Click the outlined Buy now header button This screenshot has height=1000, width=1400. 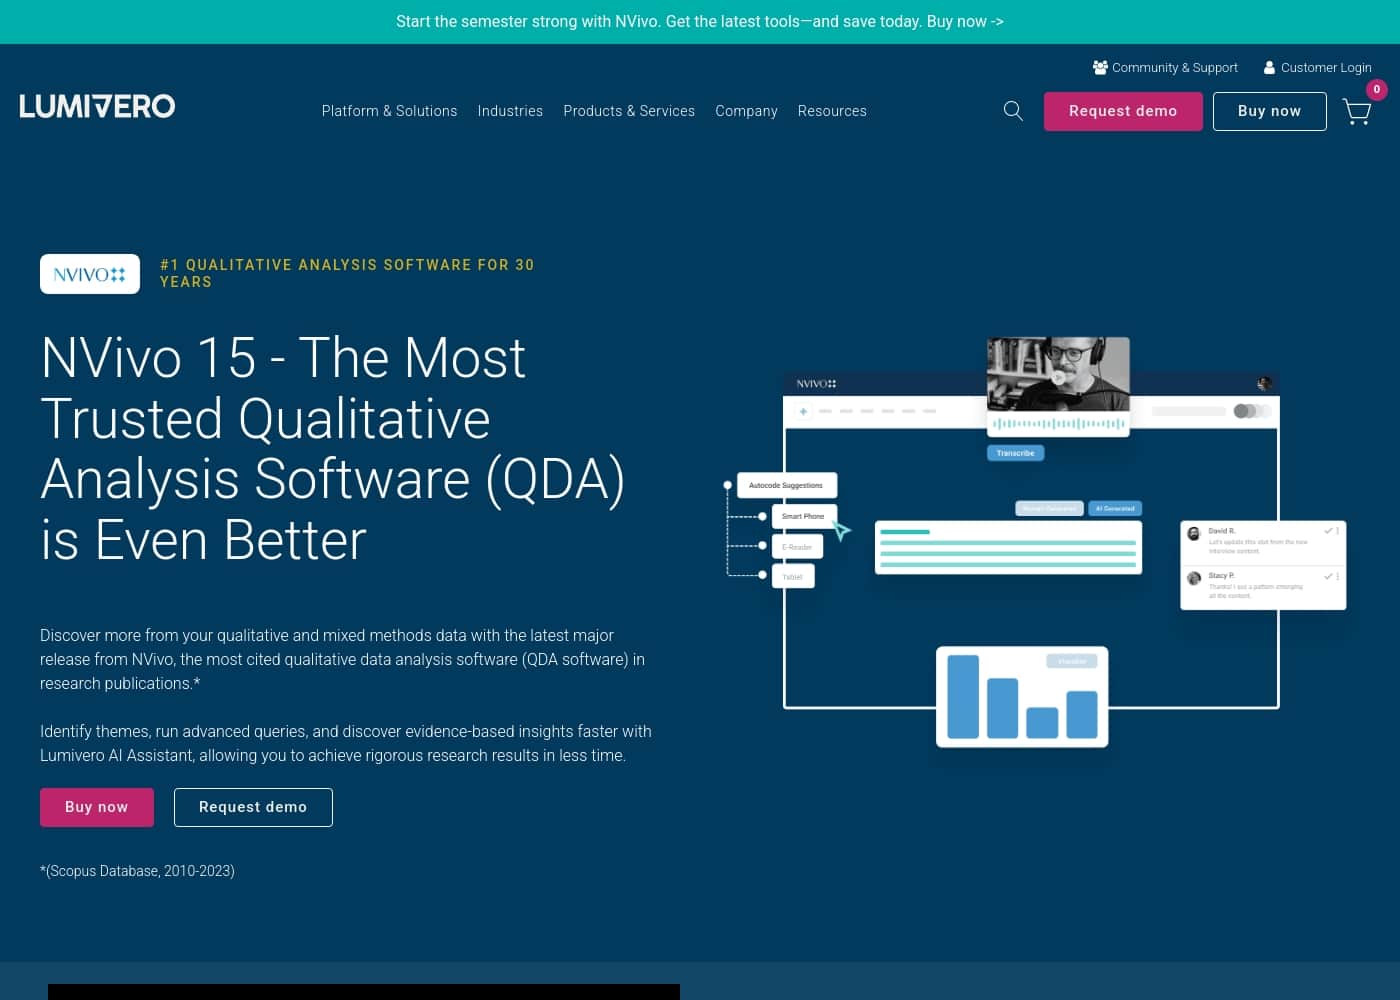click(x=1270, y=111)
